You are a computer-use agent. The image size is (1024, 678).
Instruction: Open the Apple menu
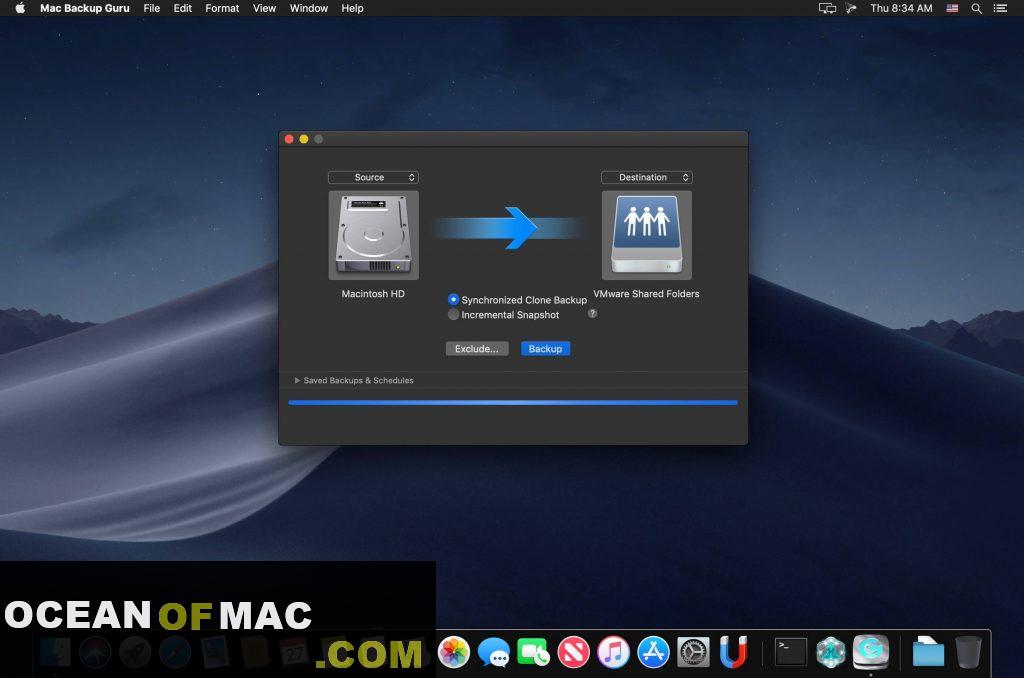(x=20, y=8)
